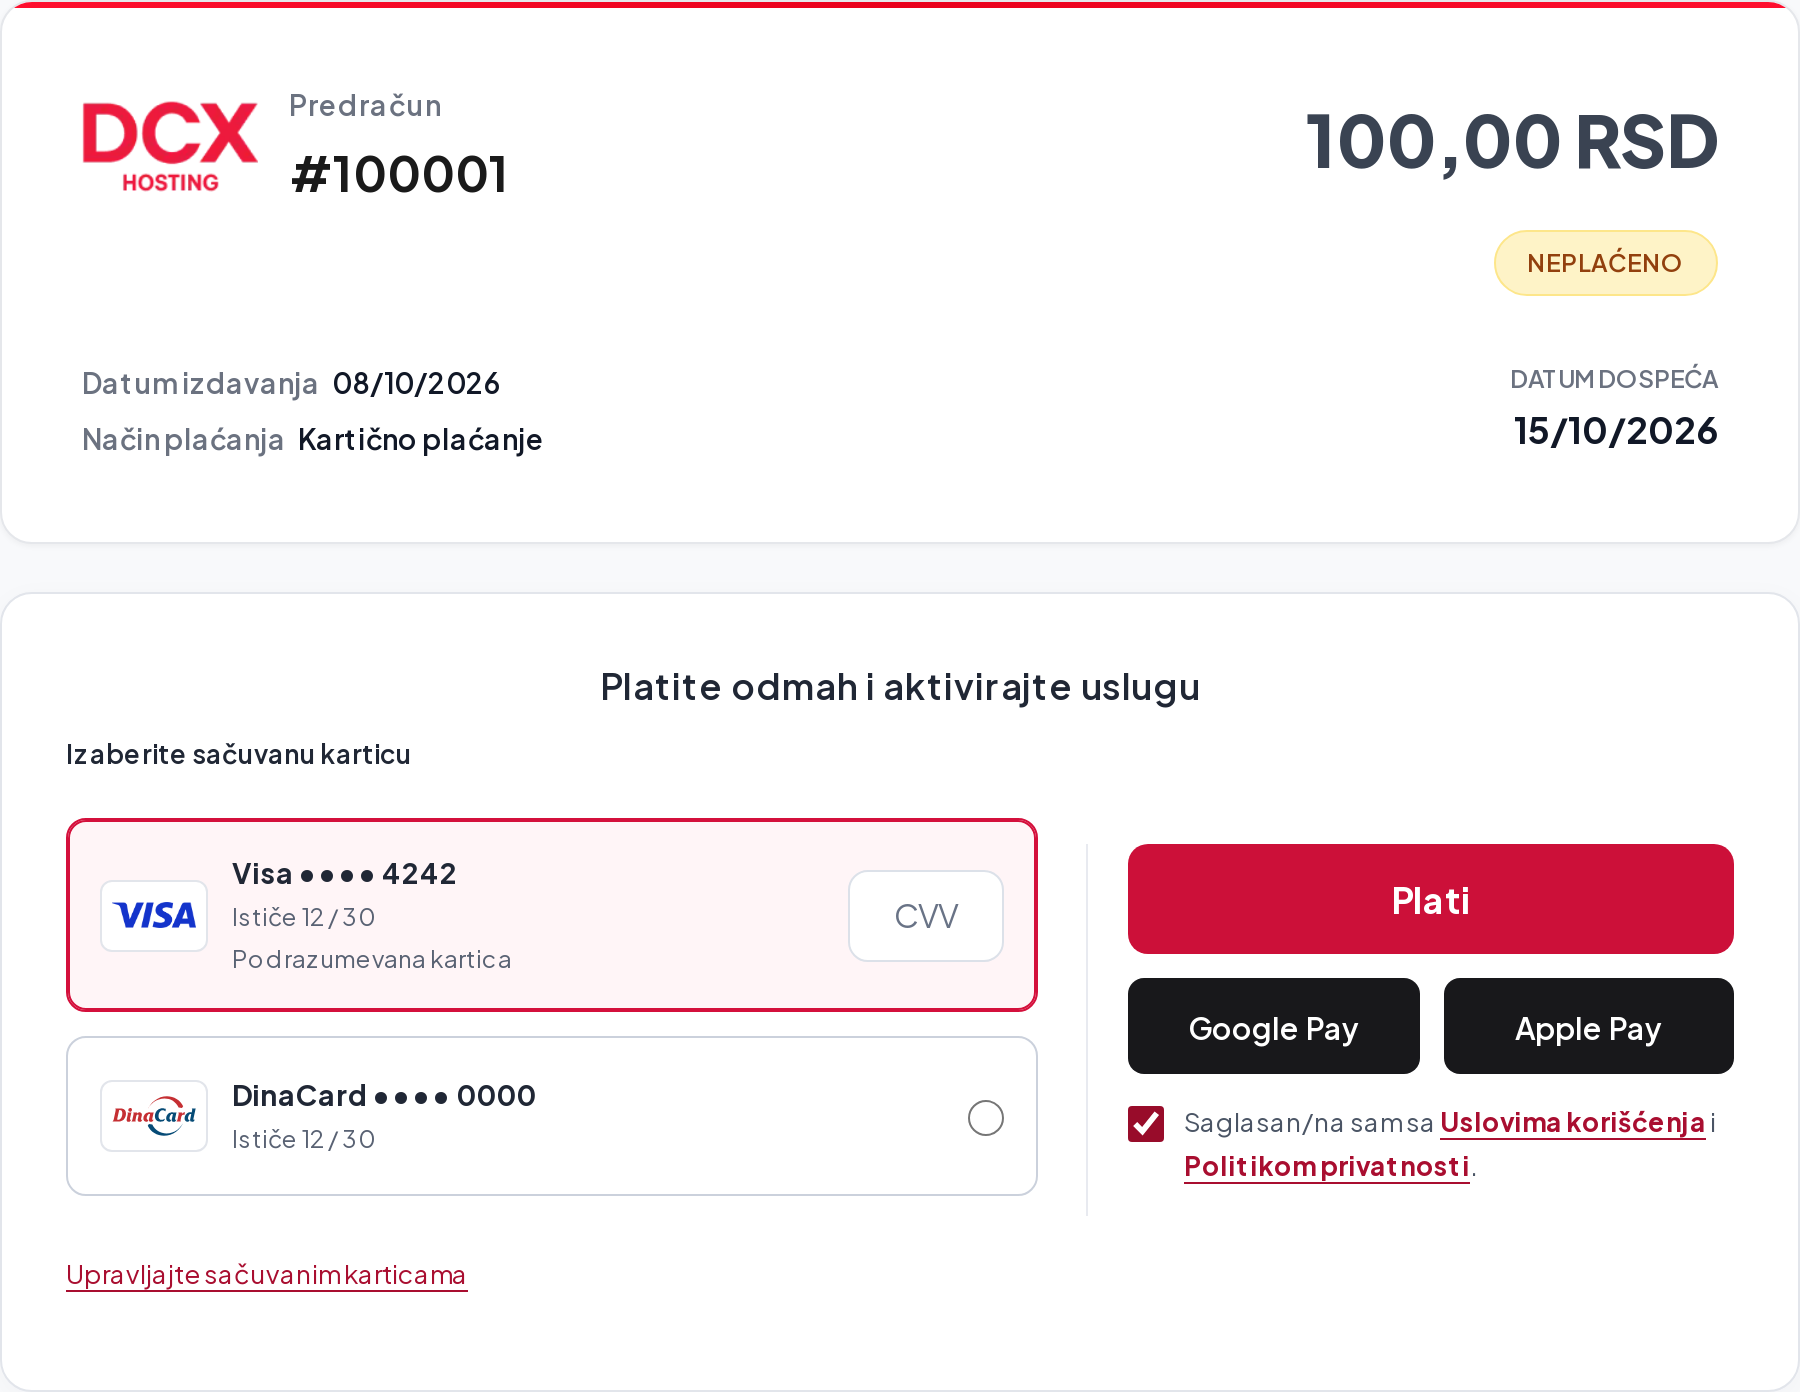The height and width of the screenshot is (1392, 1800).
Task: Click the Visa card logo icon
Action: (x=154, y=916)
